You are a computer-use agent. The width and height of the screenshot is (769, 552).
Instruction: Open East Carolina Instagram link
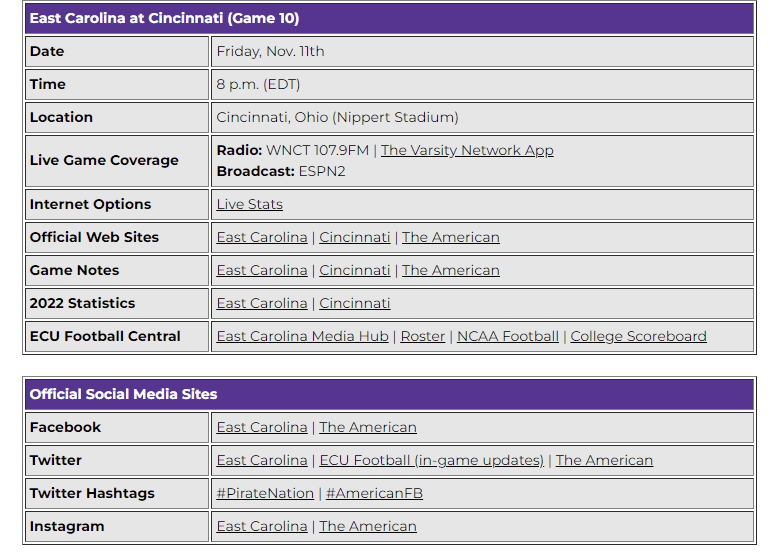pyautogui.click(x=262, y=526)
